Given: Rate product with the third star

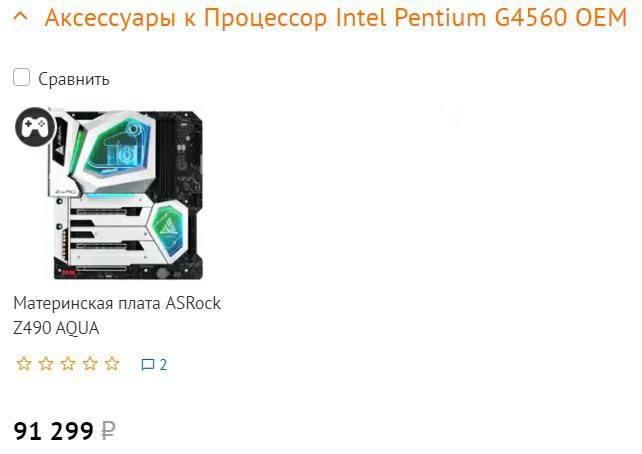Looking at the screenshot, I should point(68,364).
